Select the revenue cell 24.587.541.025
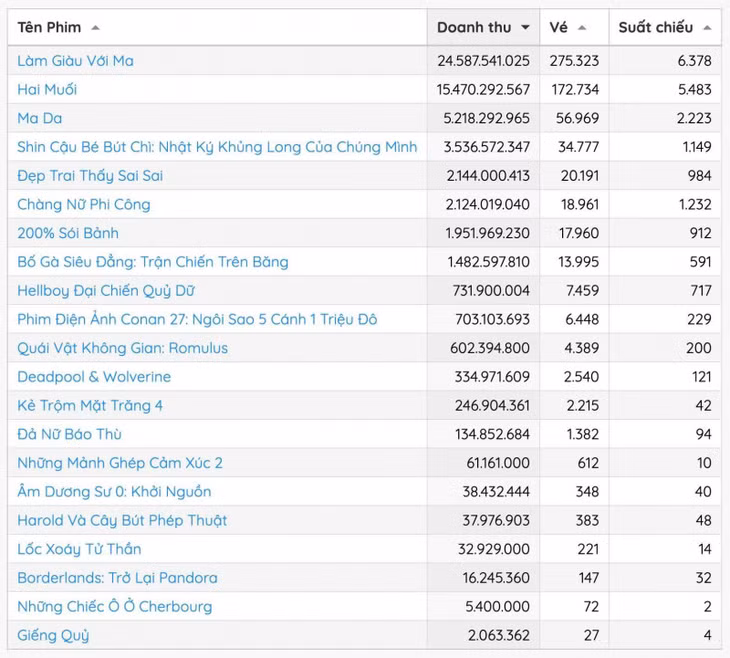The height and width of the screenshot is (658, 730). tap(483, 61)
